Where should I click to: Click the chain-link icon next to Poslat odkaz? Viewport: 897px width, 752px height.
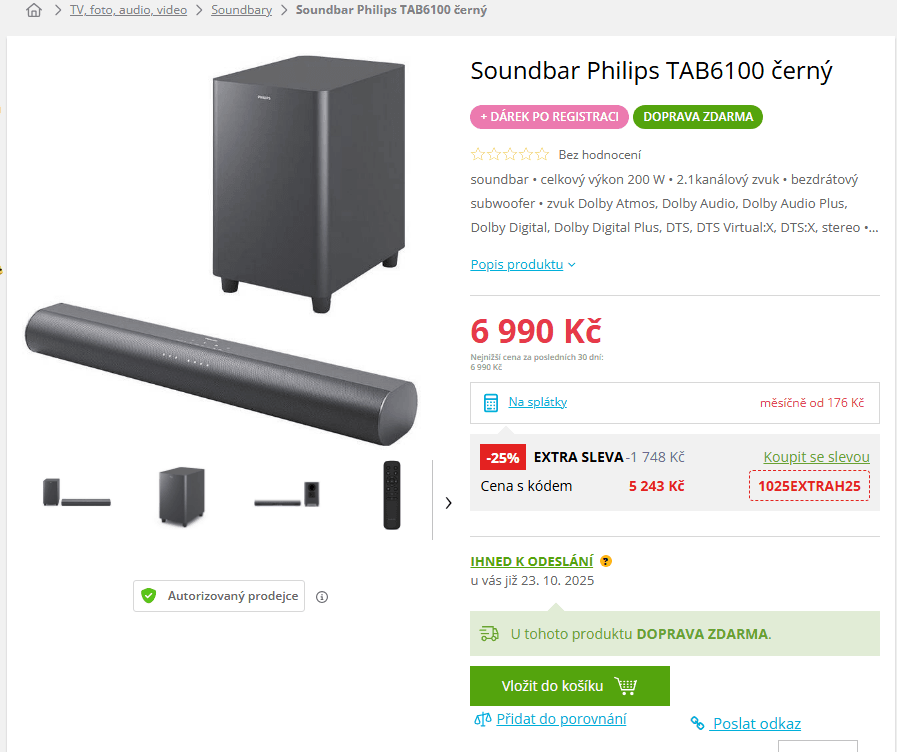[698, 723]
